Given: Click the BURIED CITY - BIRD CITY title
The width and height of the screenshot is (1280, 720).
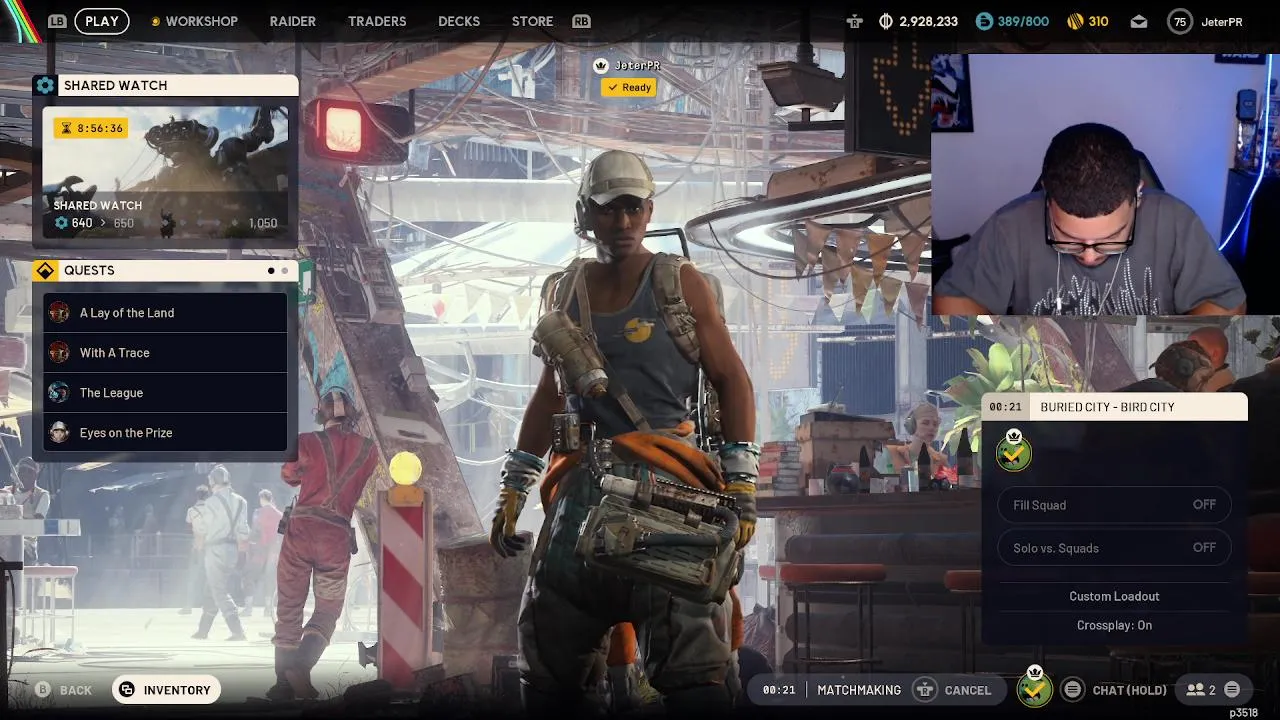Looking at the screenshot, I should [1107, 407].
